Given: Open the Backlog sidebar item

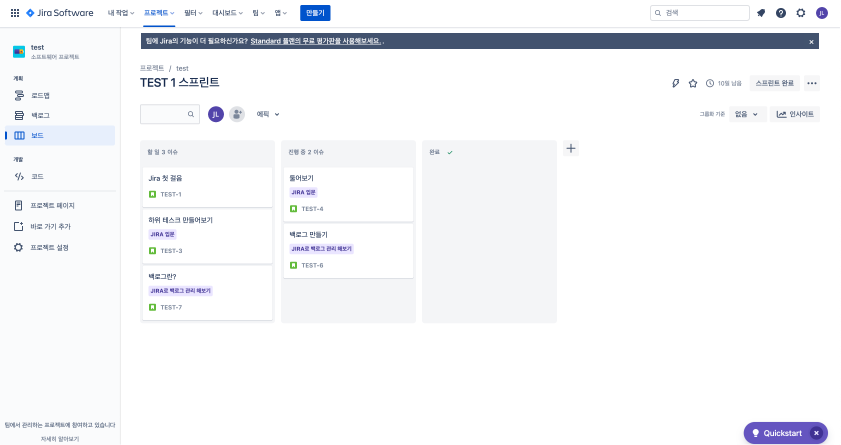Looking at the screenshot, I should pyautogui.click(x=60, y=115).
